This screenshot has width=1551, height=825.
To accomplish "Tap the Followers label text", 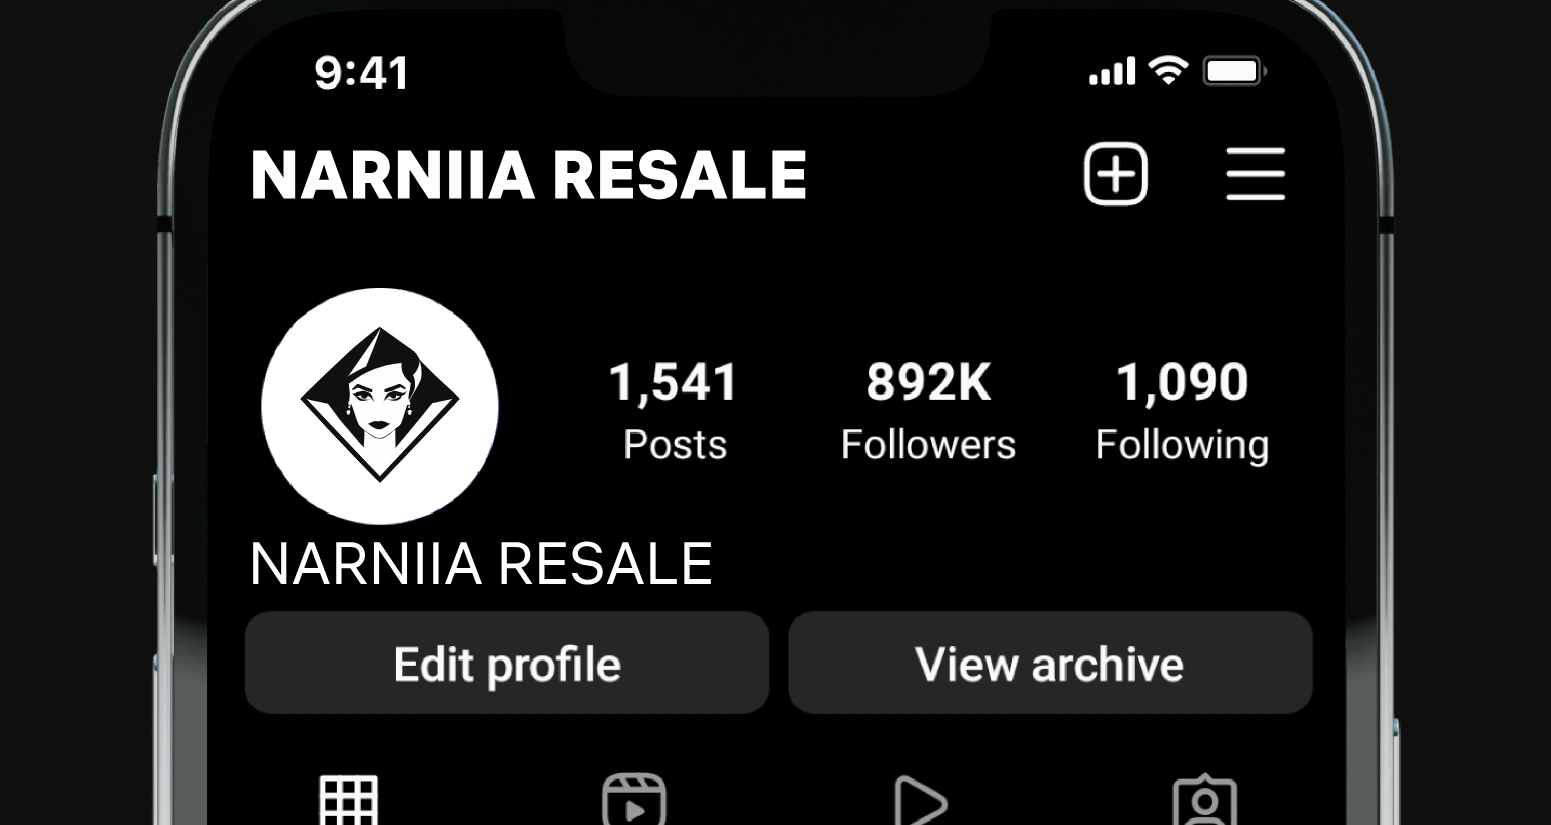I will (x=928, y=444).
